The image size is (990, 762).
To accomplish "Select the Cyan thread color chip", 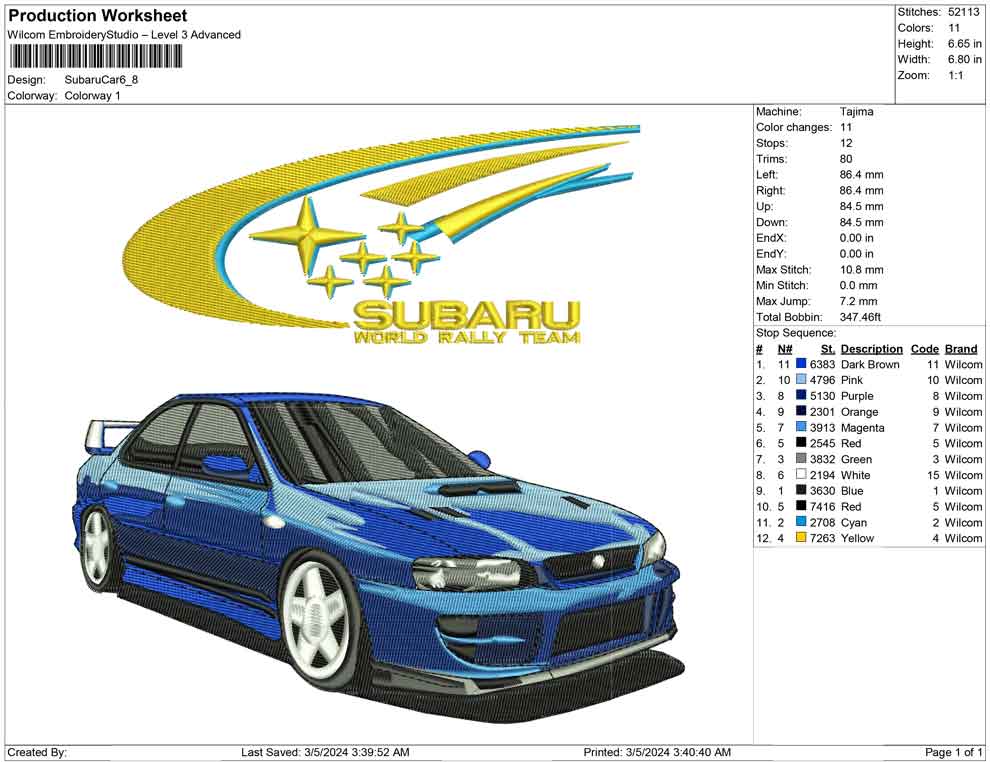I will tap(799, 522).
